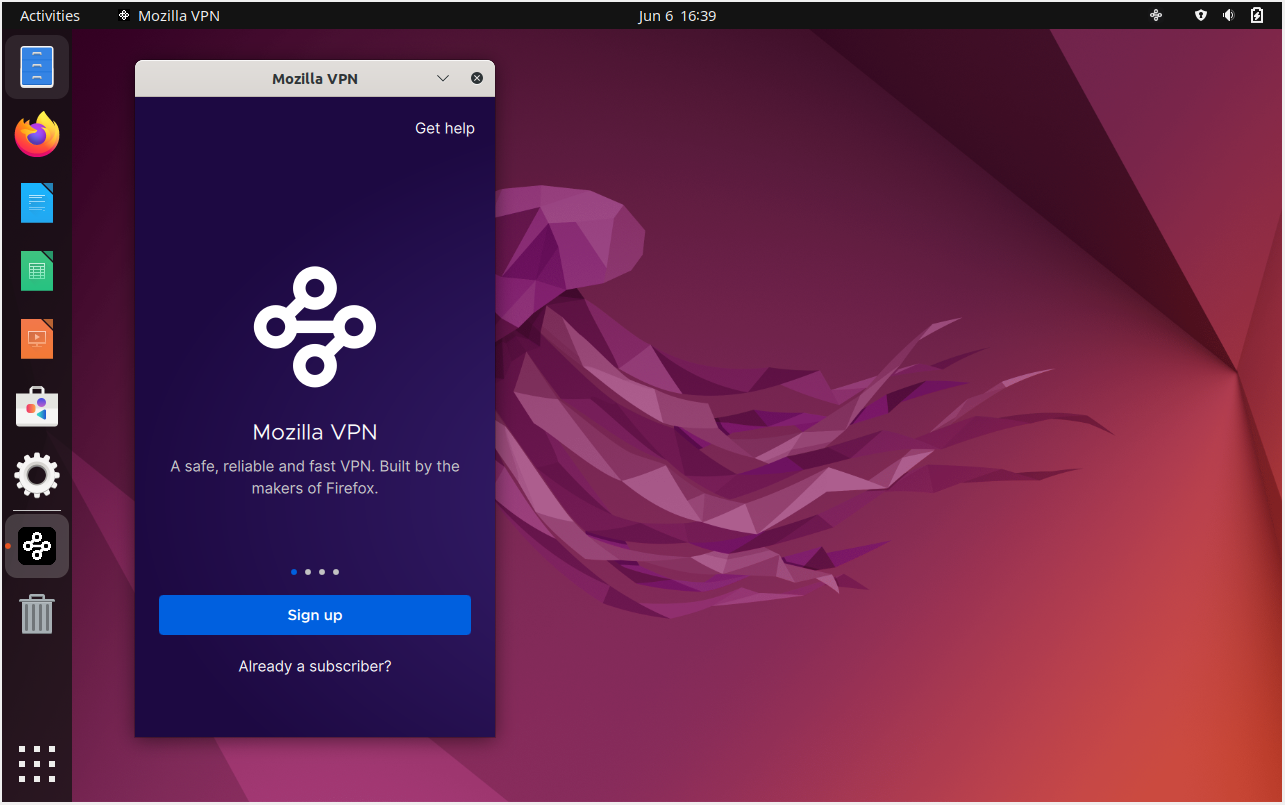Click the battery status icon
The height and width of the screenshot is (805, 1285).
(x=1257, y=15)
